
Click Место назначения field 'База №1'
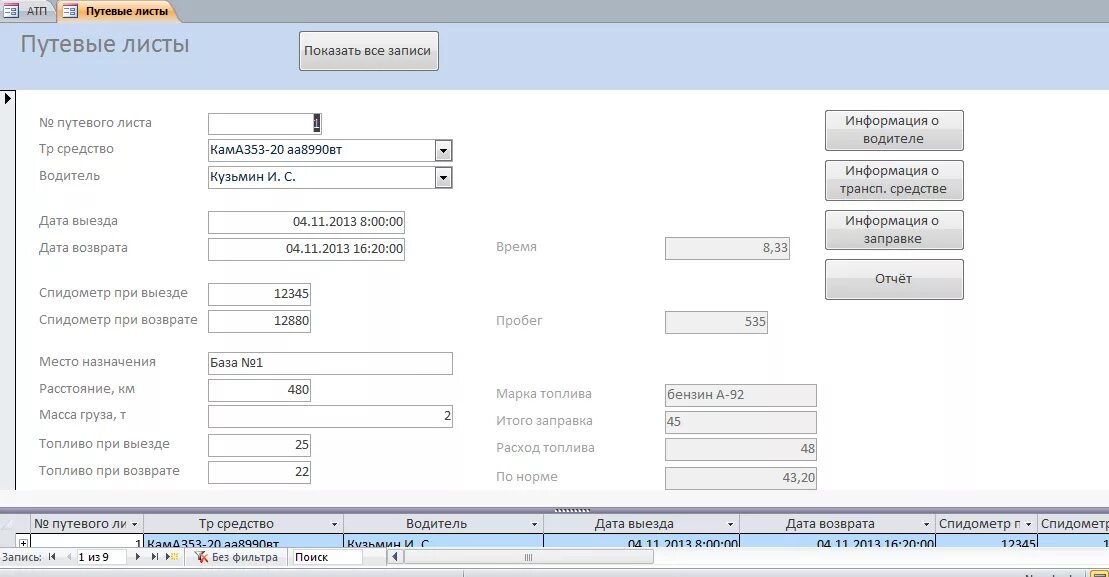[x=330, y=363]
